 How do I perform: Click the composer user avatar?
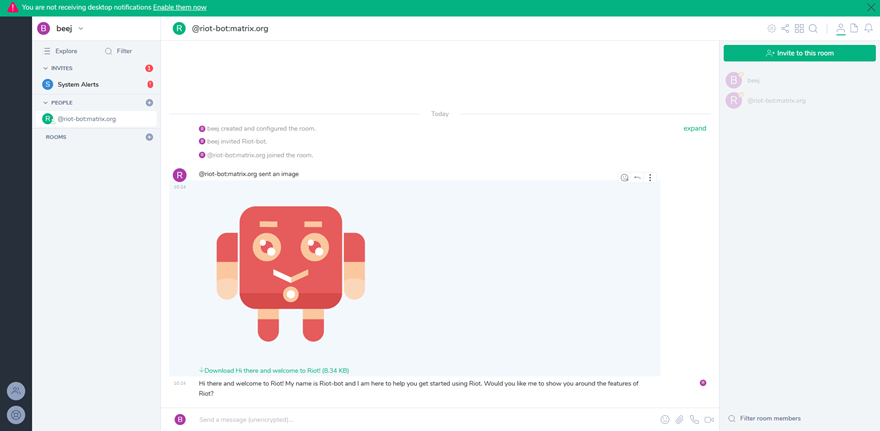180,419
